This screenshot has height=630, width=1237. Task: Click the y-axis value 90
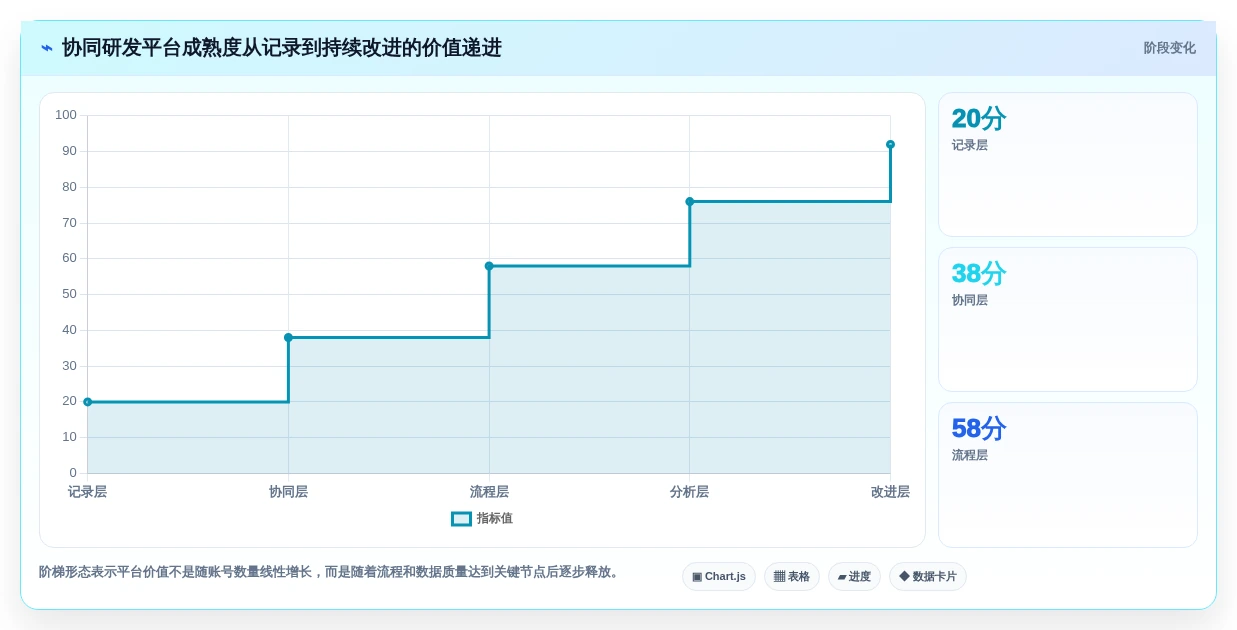tap(69, 151)
